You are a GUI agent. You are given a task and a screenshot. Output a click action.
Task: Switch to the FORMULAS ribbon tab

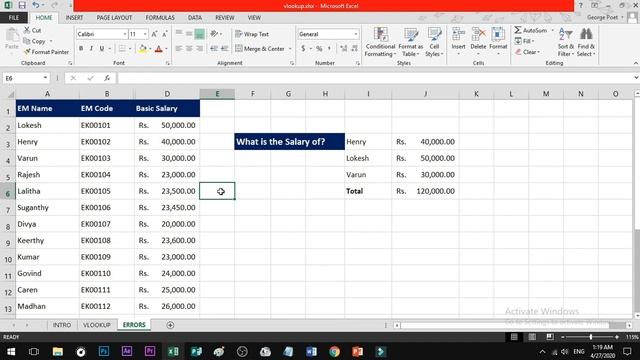pyautogui.click(x=160, y=18)
